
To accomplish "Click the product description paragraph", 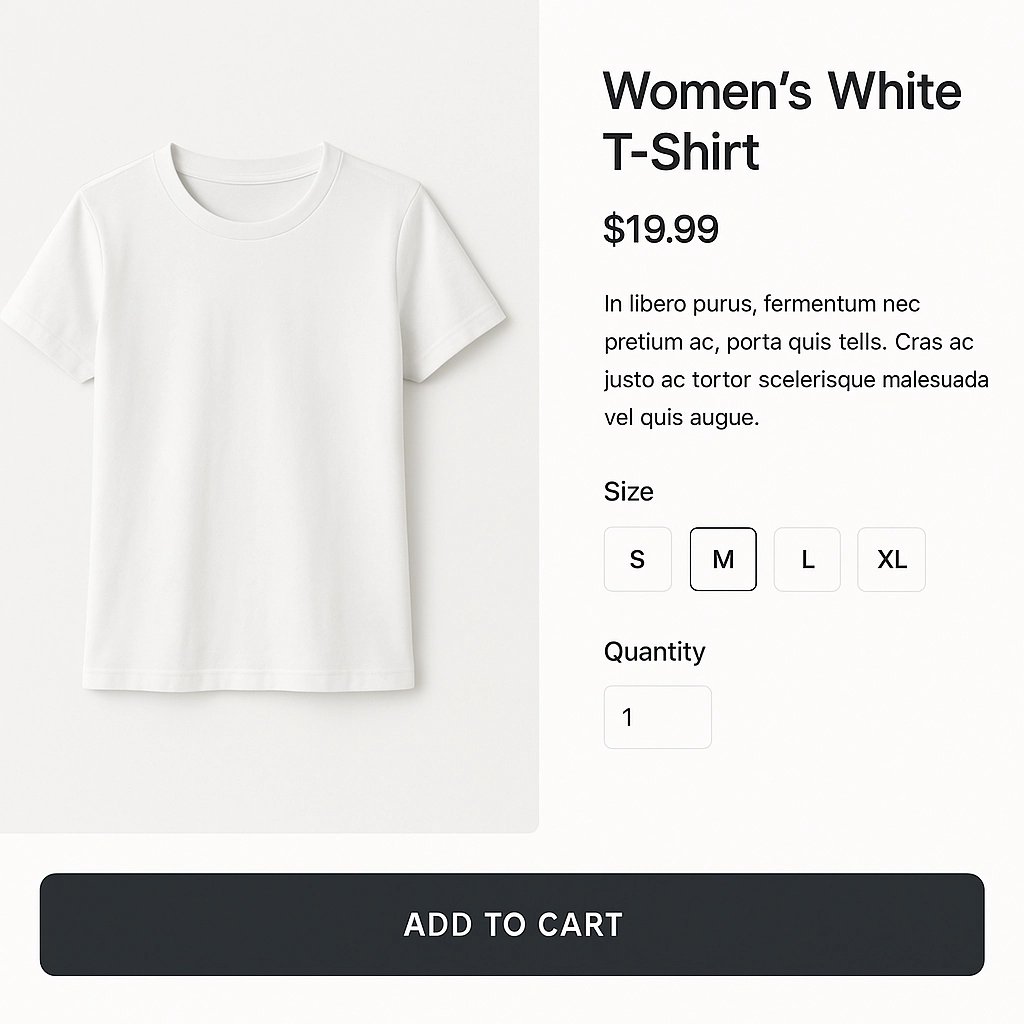I will pyautogui.click(x=796, y=360).
